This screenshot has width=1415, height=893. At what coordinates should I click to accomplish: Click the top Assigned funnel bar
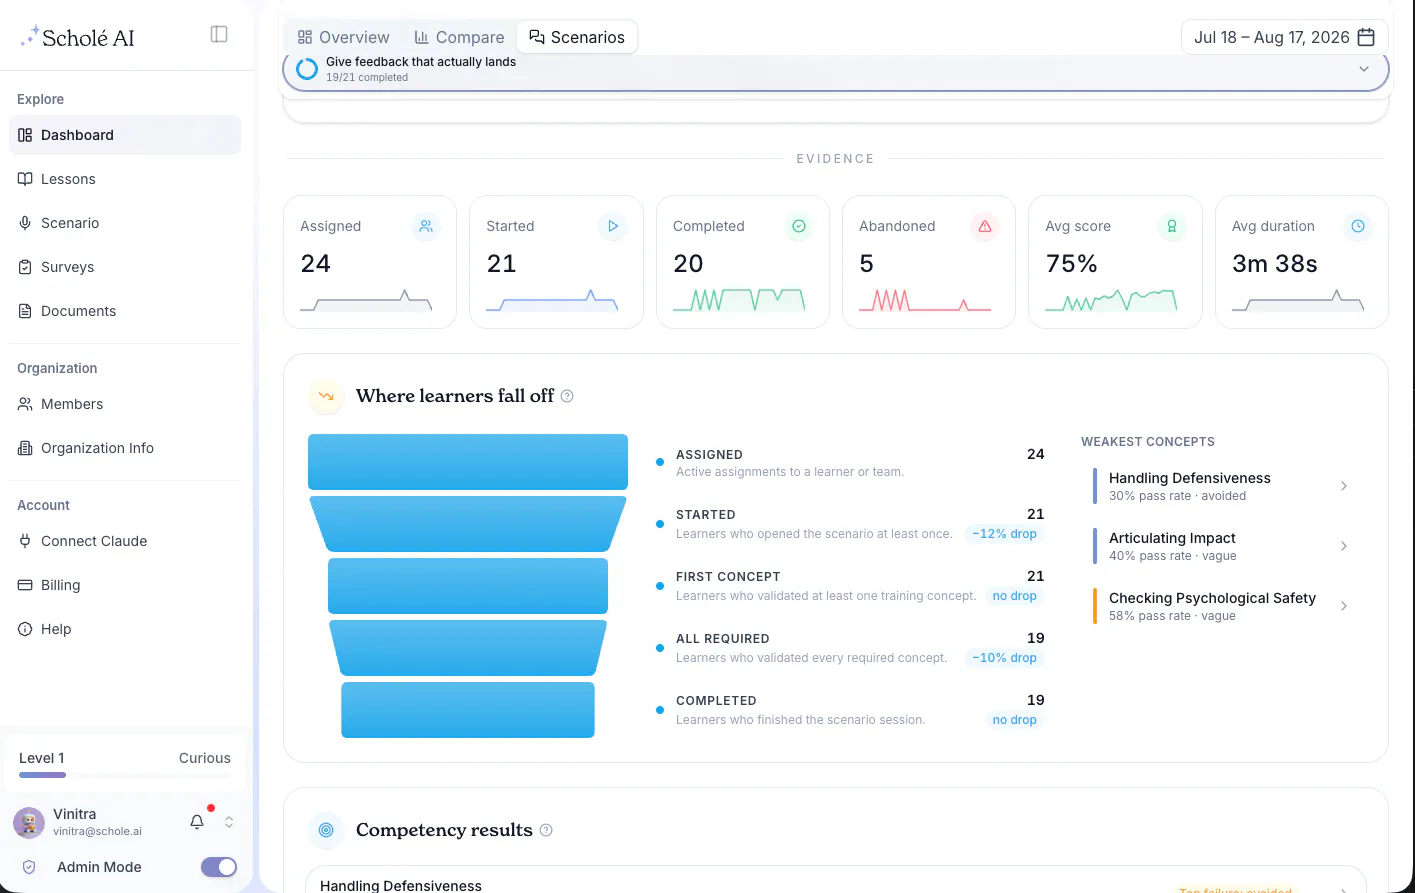click(x=468, y=462)
